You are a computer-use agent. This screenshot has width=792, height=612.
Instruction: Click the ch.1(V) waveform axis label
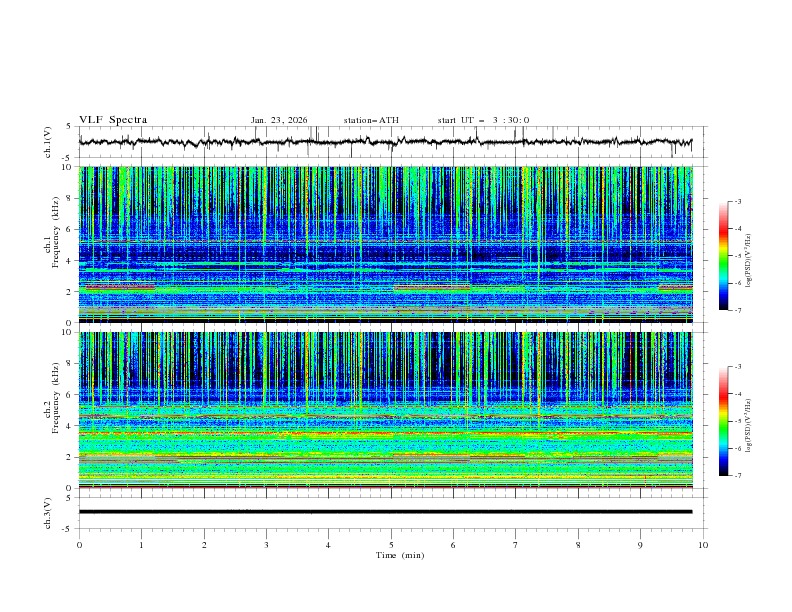click(x=48, y=142)
